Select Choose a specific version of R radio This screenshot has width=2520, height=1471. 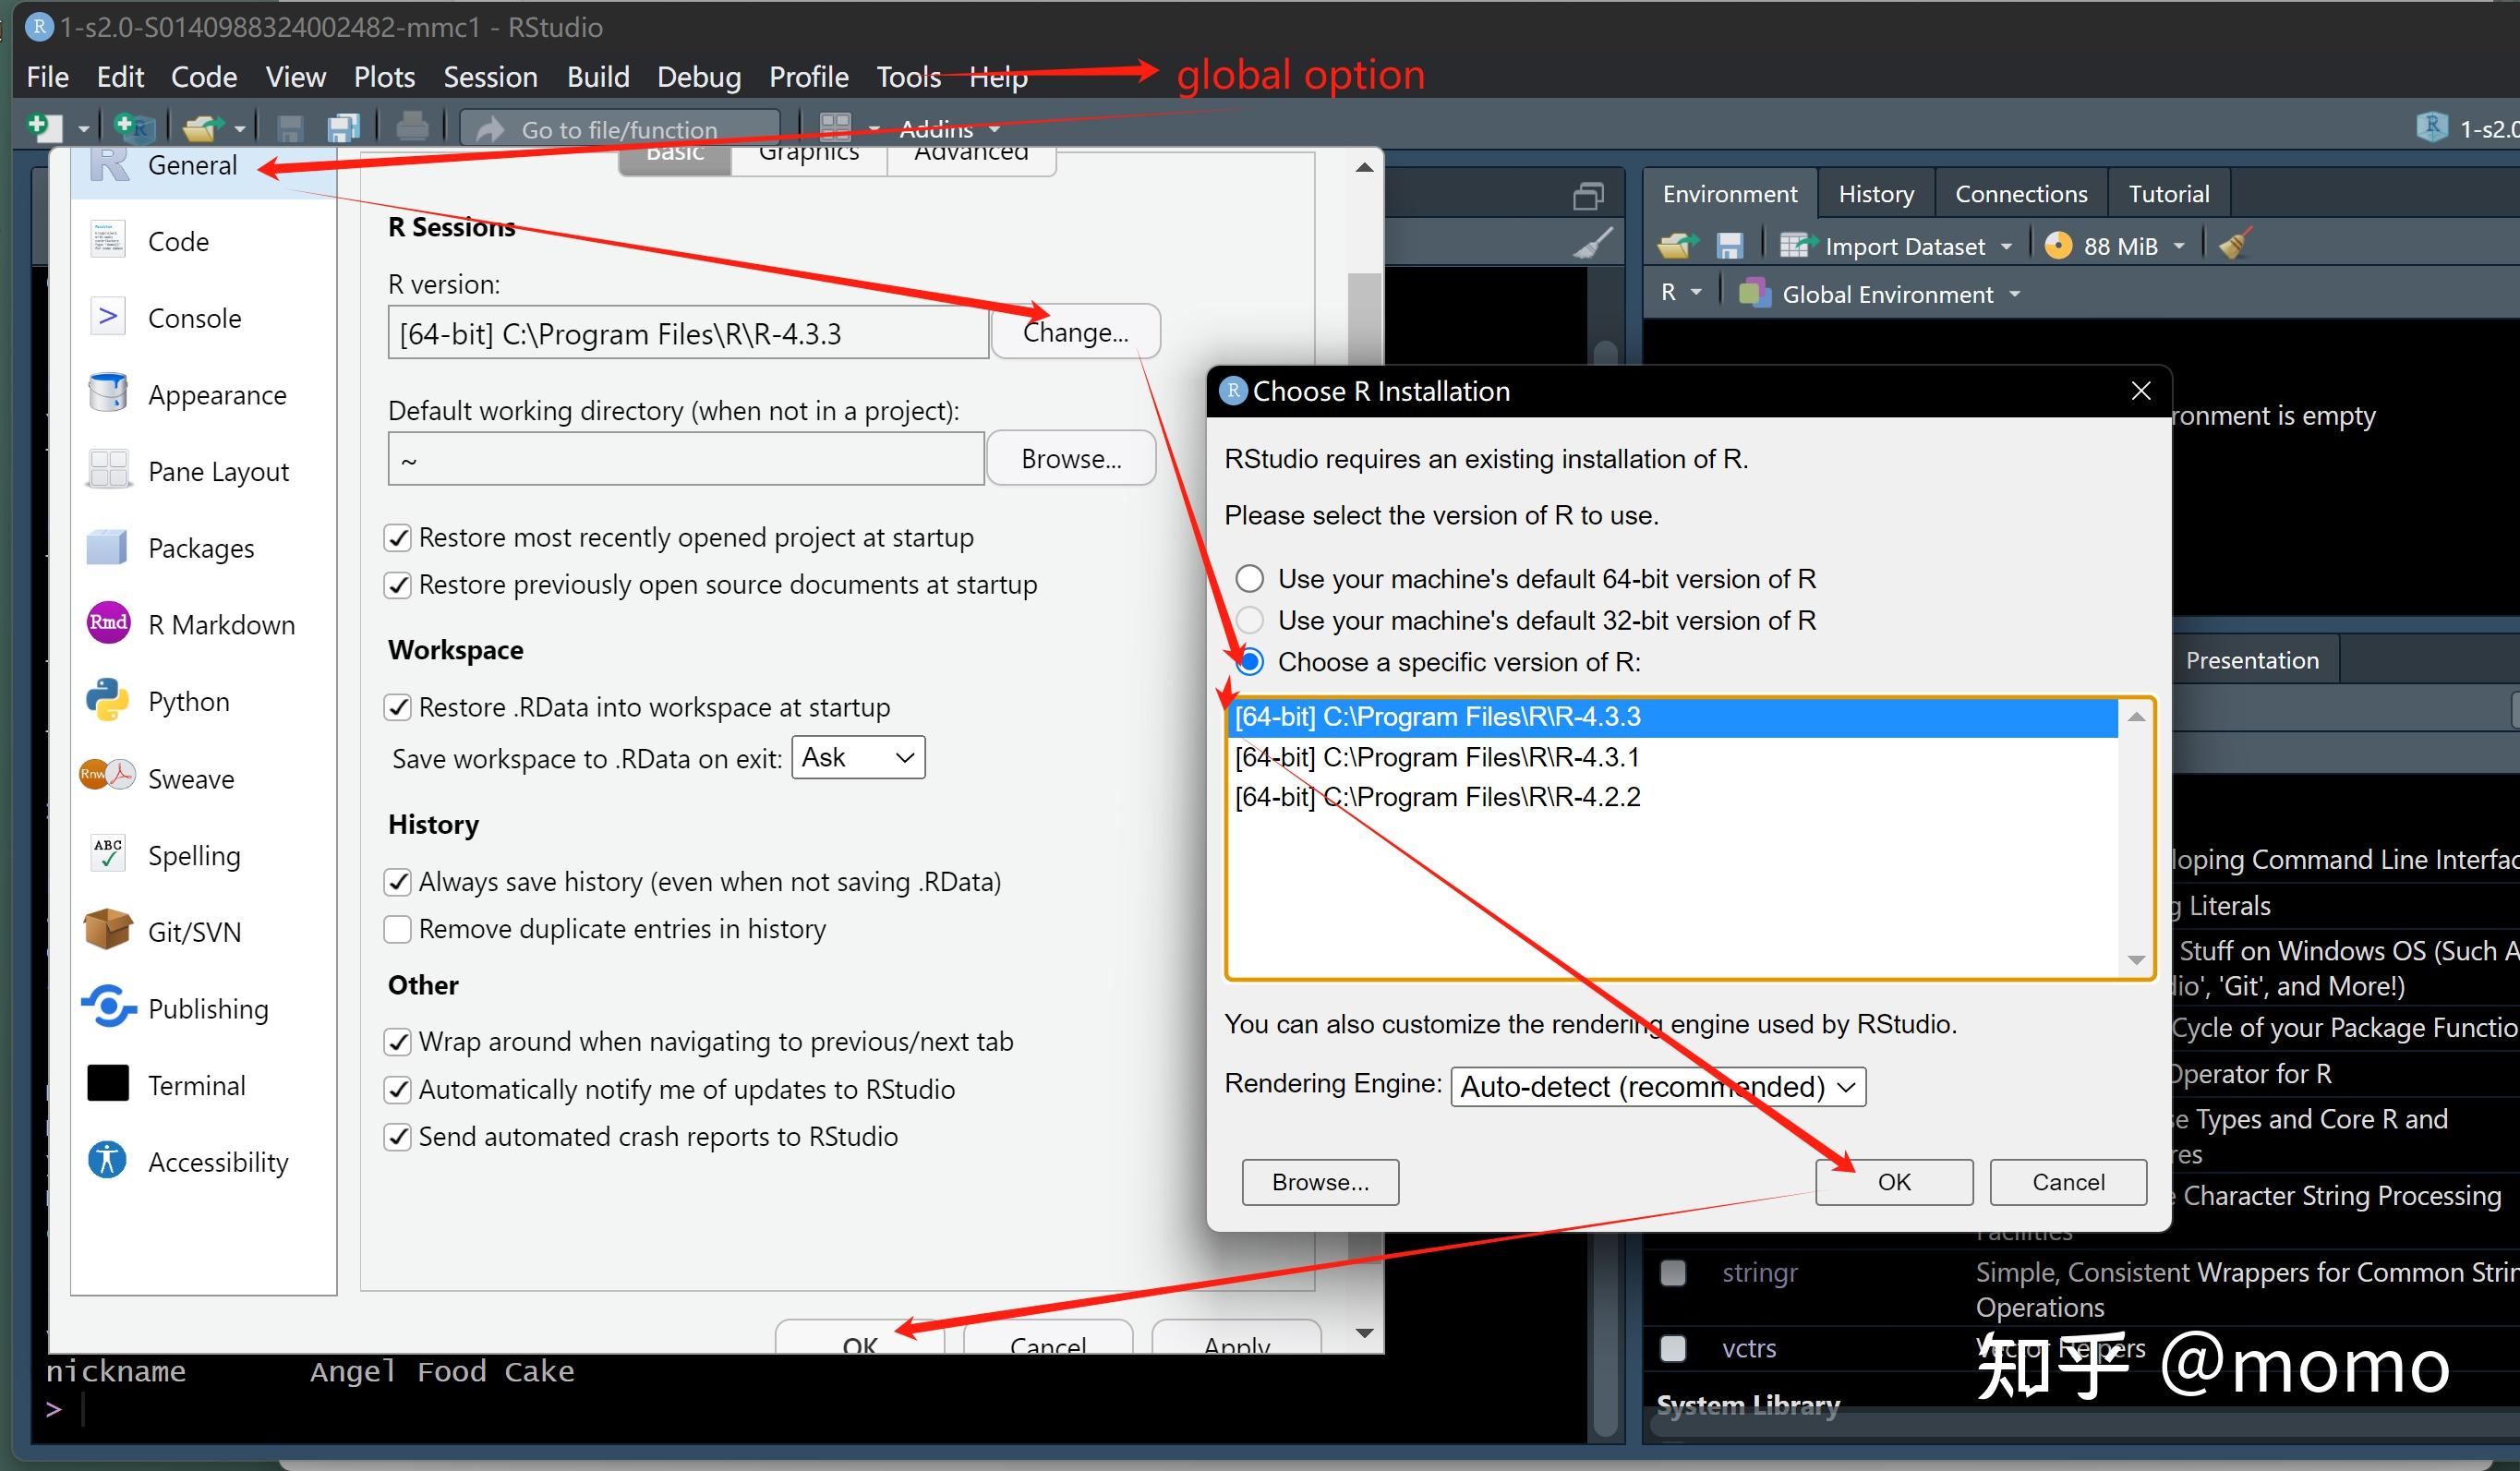pos(1250,662)
